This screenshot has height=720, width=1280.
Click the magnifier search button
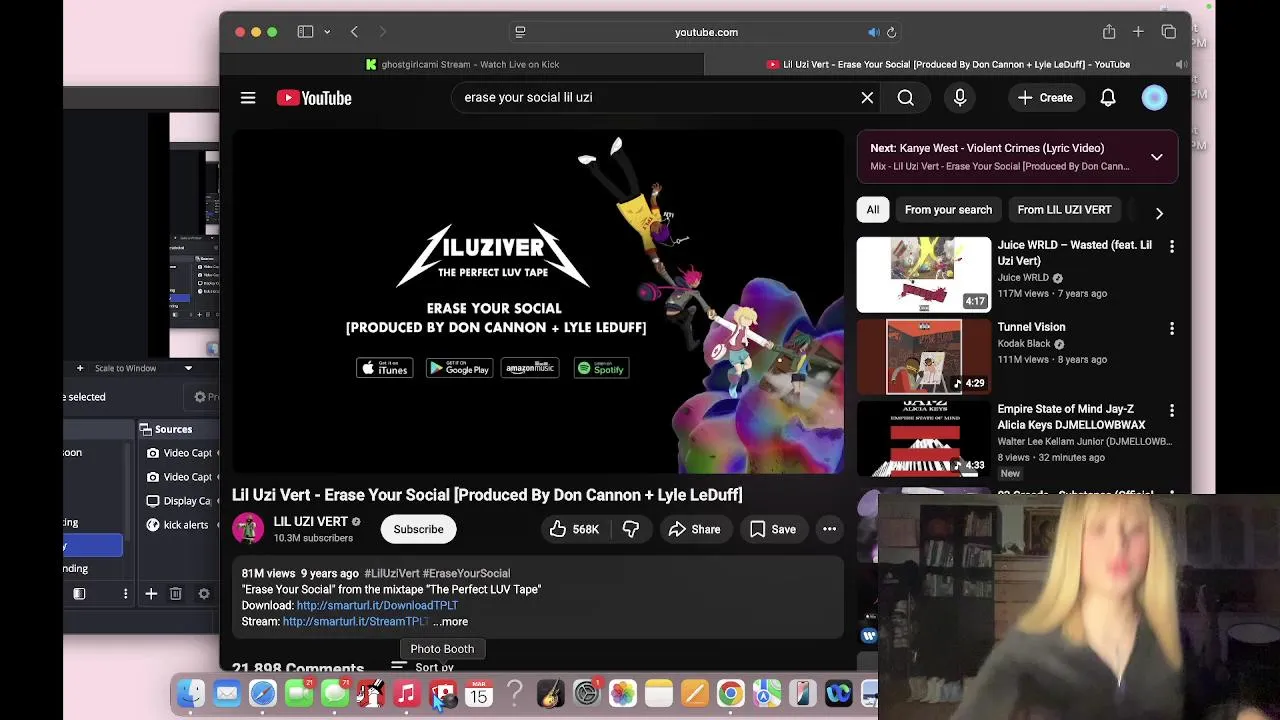pyautogui.click(x=905, y=98)
